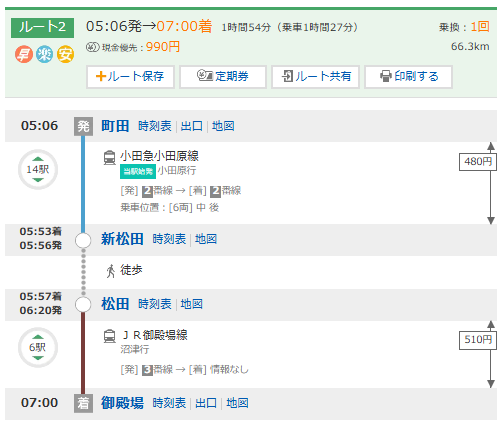Open 地図 link for 新松田 station
The height and width of the screenshot is (424, 504).
click(206, 239)
